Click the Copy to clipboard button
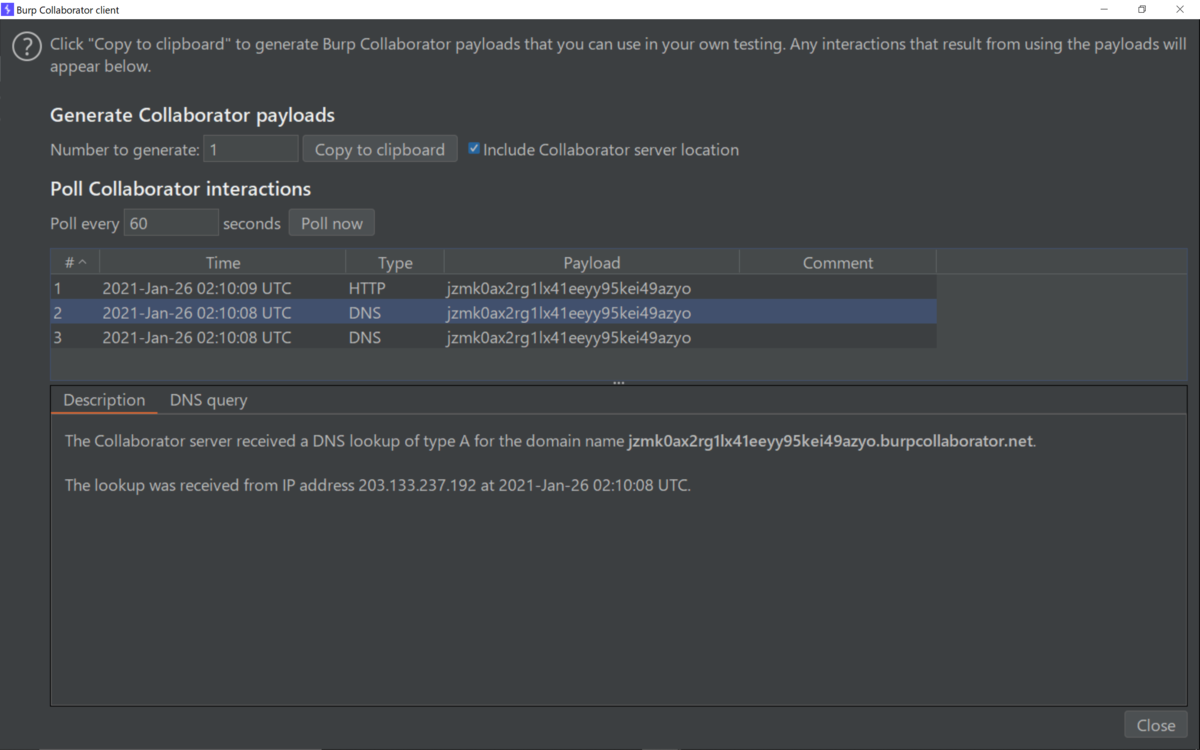Image resolution: width=1200 pixels, height=750 pixels. click(x=380, y=149)
